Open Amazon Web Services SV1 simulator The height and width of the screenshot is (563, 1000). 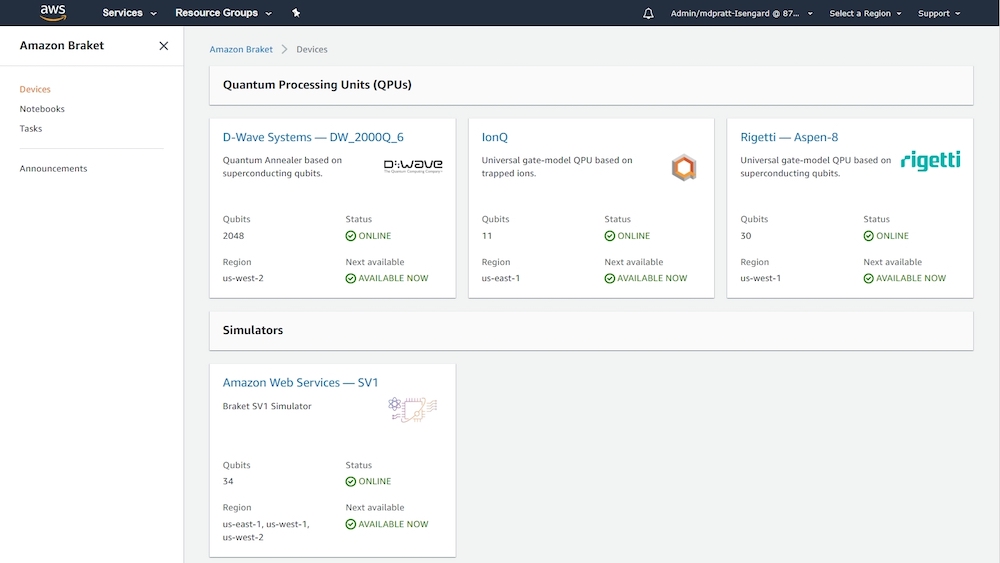coord(300,383)
